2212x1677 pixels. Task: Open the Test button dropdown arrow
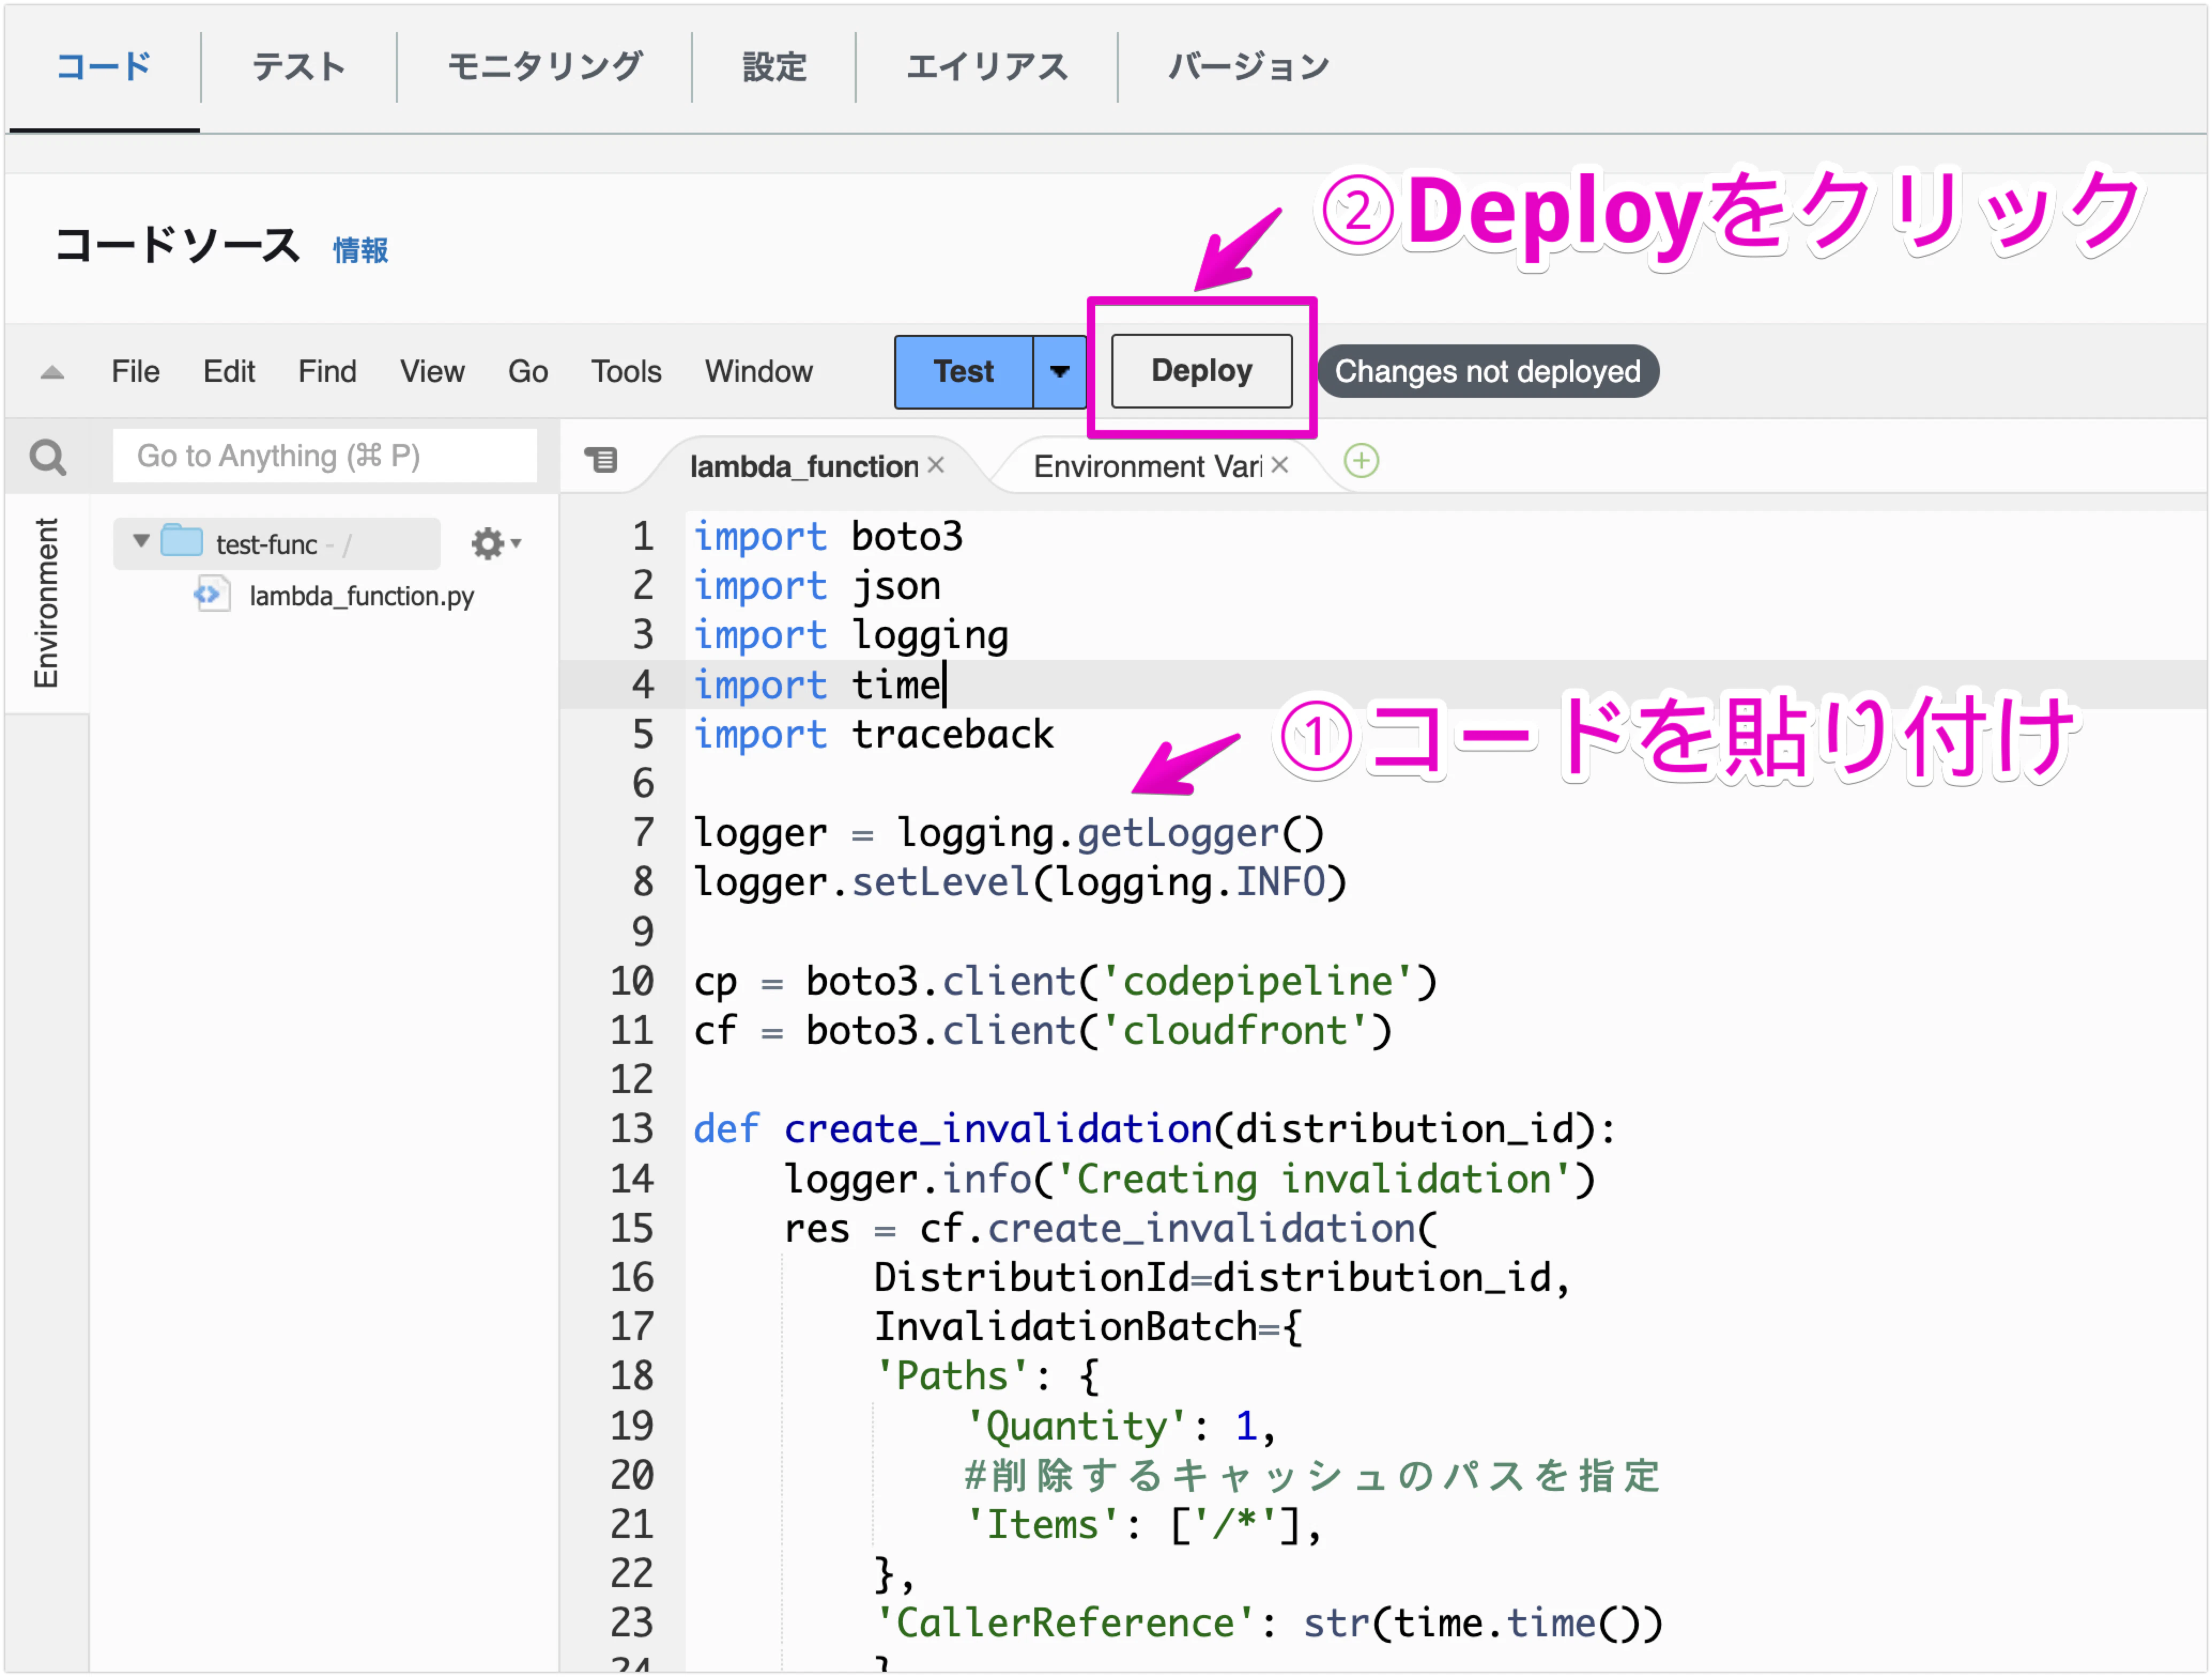point(1059,371)
